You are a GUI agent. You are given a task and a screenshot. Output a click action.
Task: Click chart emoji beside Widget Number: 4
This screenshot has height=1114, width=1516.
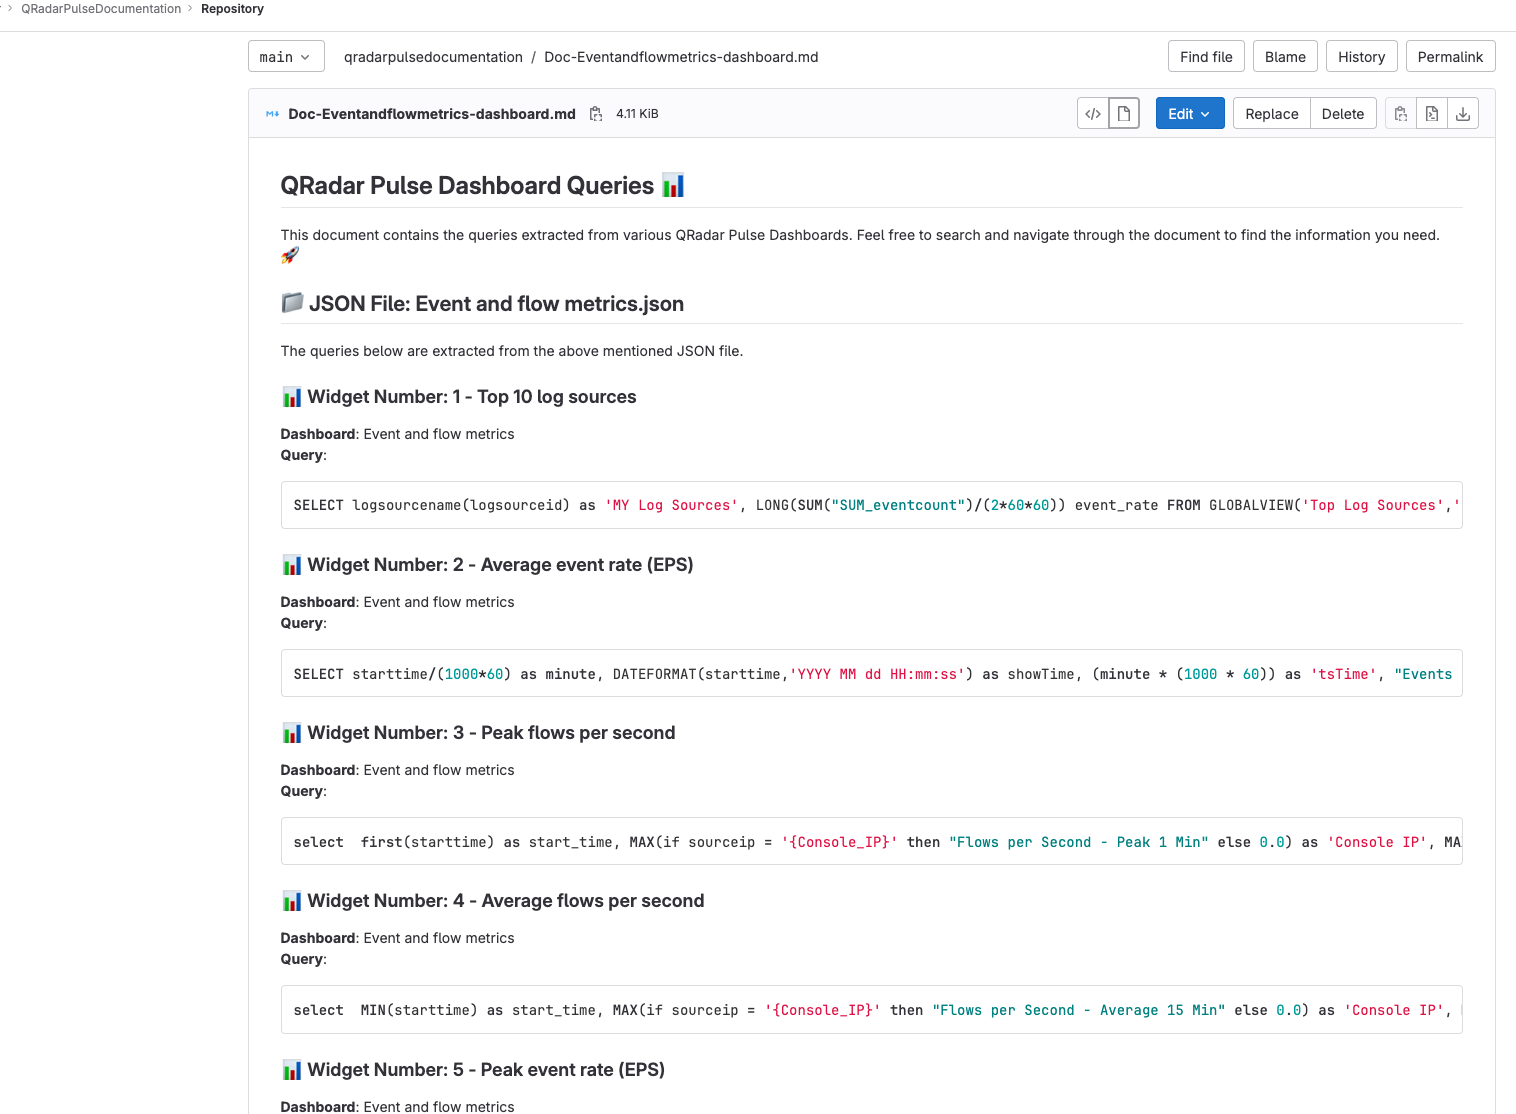(292, 901)
